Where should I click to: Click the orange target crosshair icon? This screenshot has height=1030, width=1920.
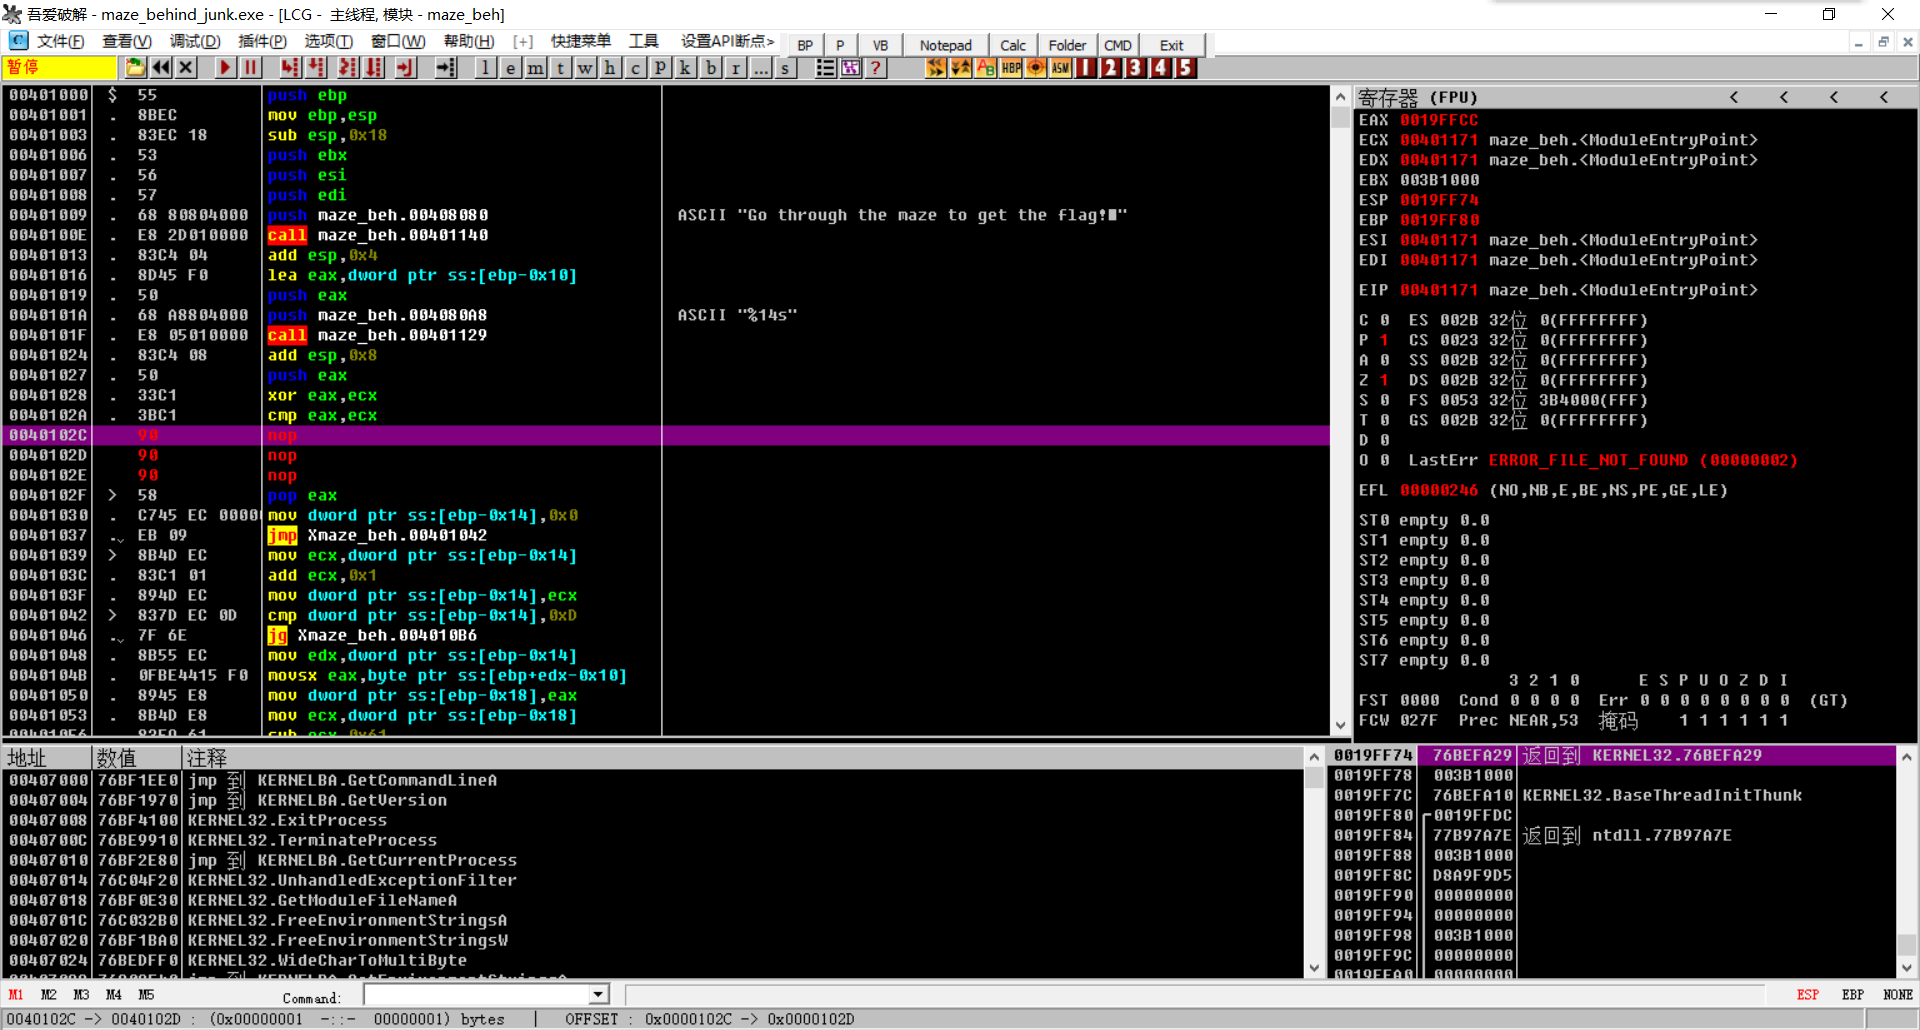[1036, 67]
